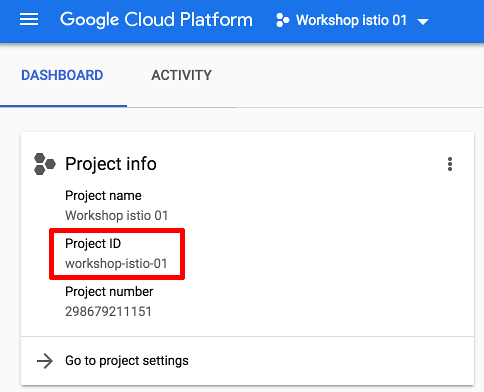Open the Workshop istio 01 project selector
This screenshot has height=392, width=484.
click(352, 20)
